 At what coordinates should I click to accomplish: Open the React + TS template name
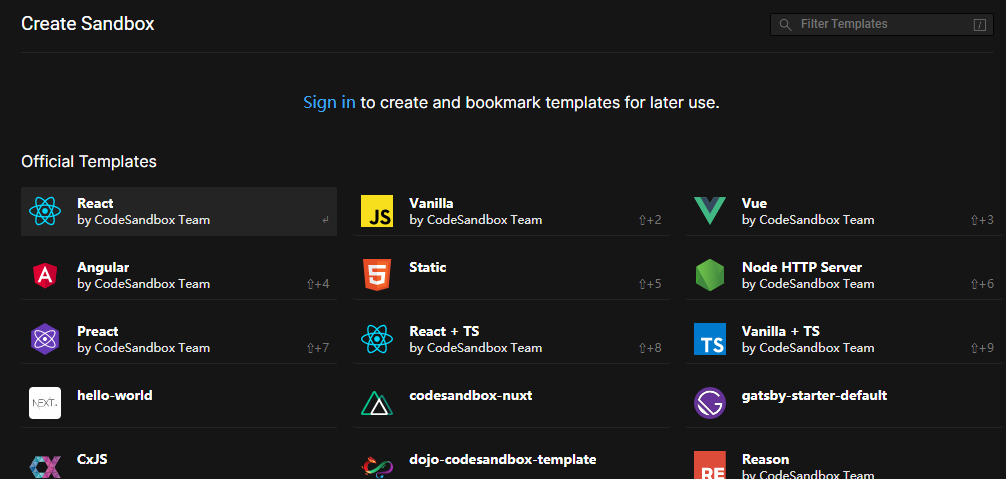444,332
